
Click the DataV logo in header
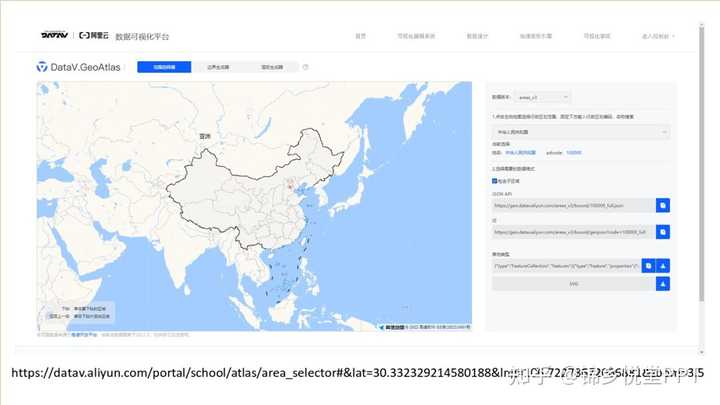pos(55,35)
